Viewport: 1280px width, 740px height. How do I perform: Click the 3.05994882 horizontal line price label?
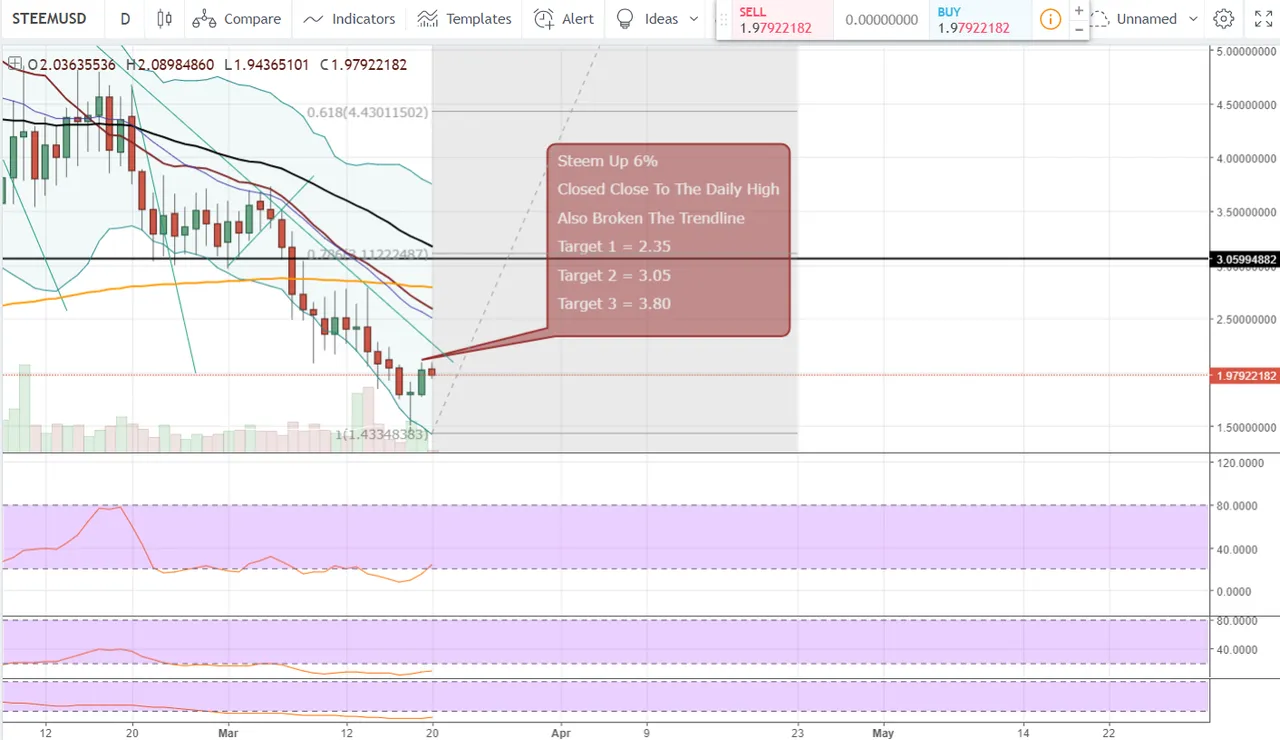(1245, 259)
